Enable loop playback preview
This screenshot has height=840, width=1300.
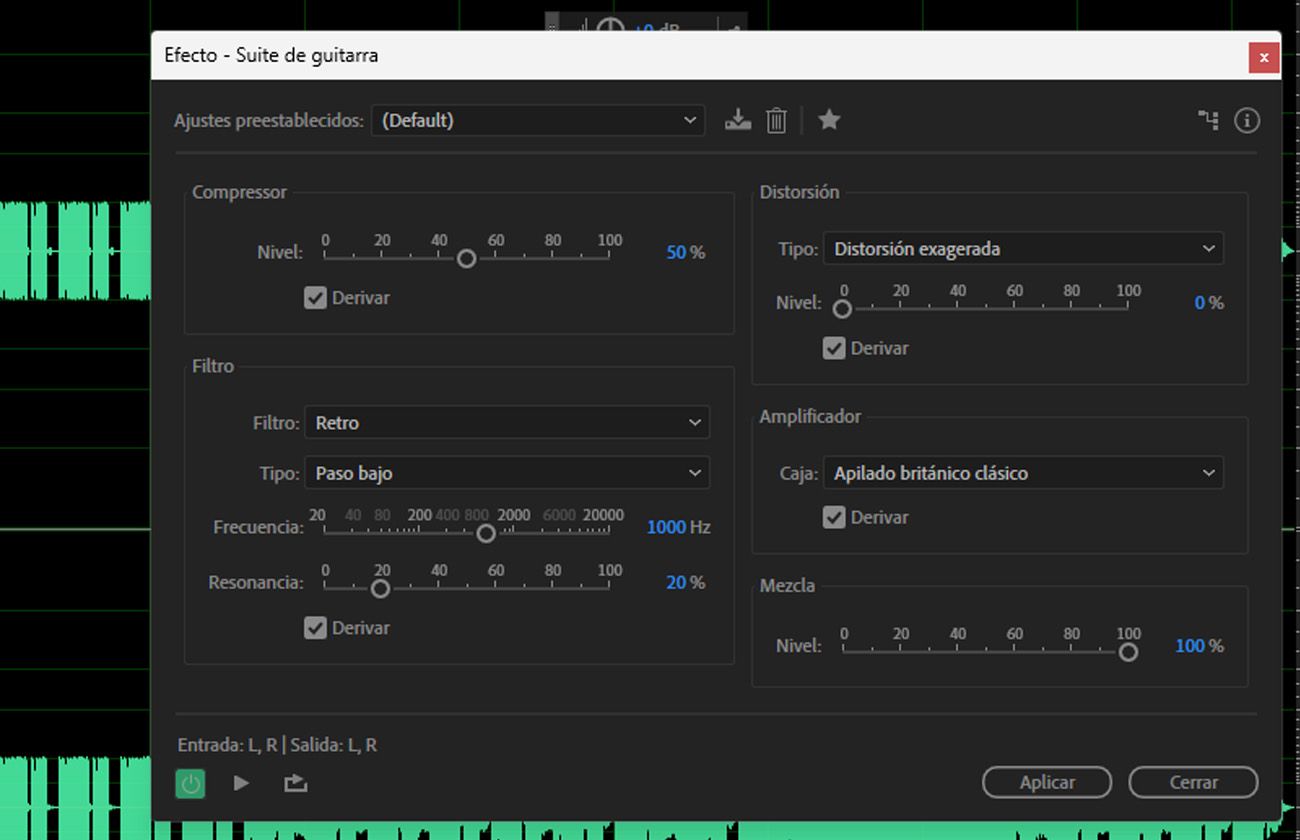click(295, 783)
